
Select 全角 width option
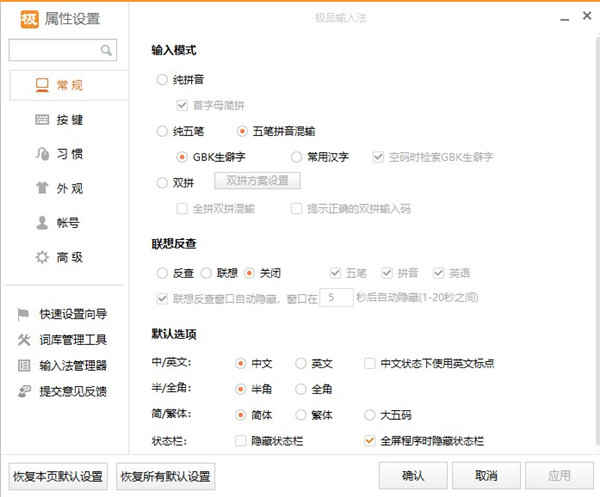300,389
